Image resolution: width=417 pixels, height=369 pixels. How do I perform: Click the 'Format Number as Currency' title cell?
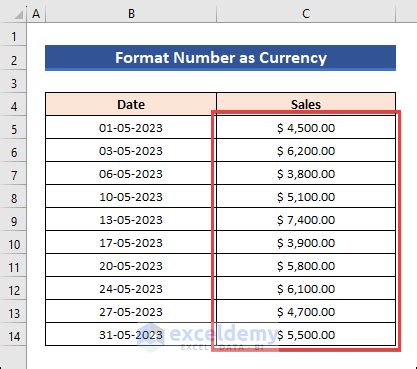pos(220,58)
